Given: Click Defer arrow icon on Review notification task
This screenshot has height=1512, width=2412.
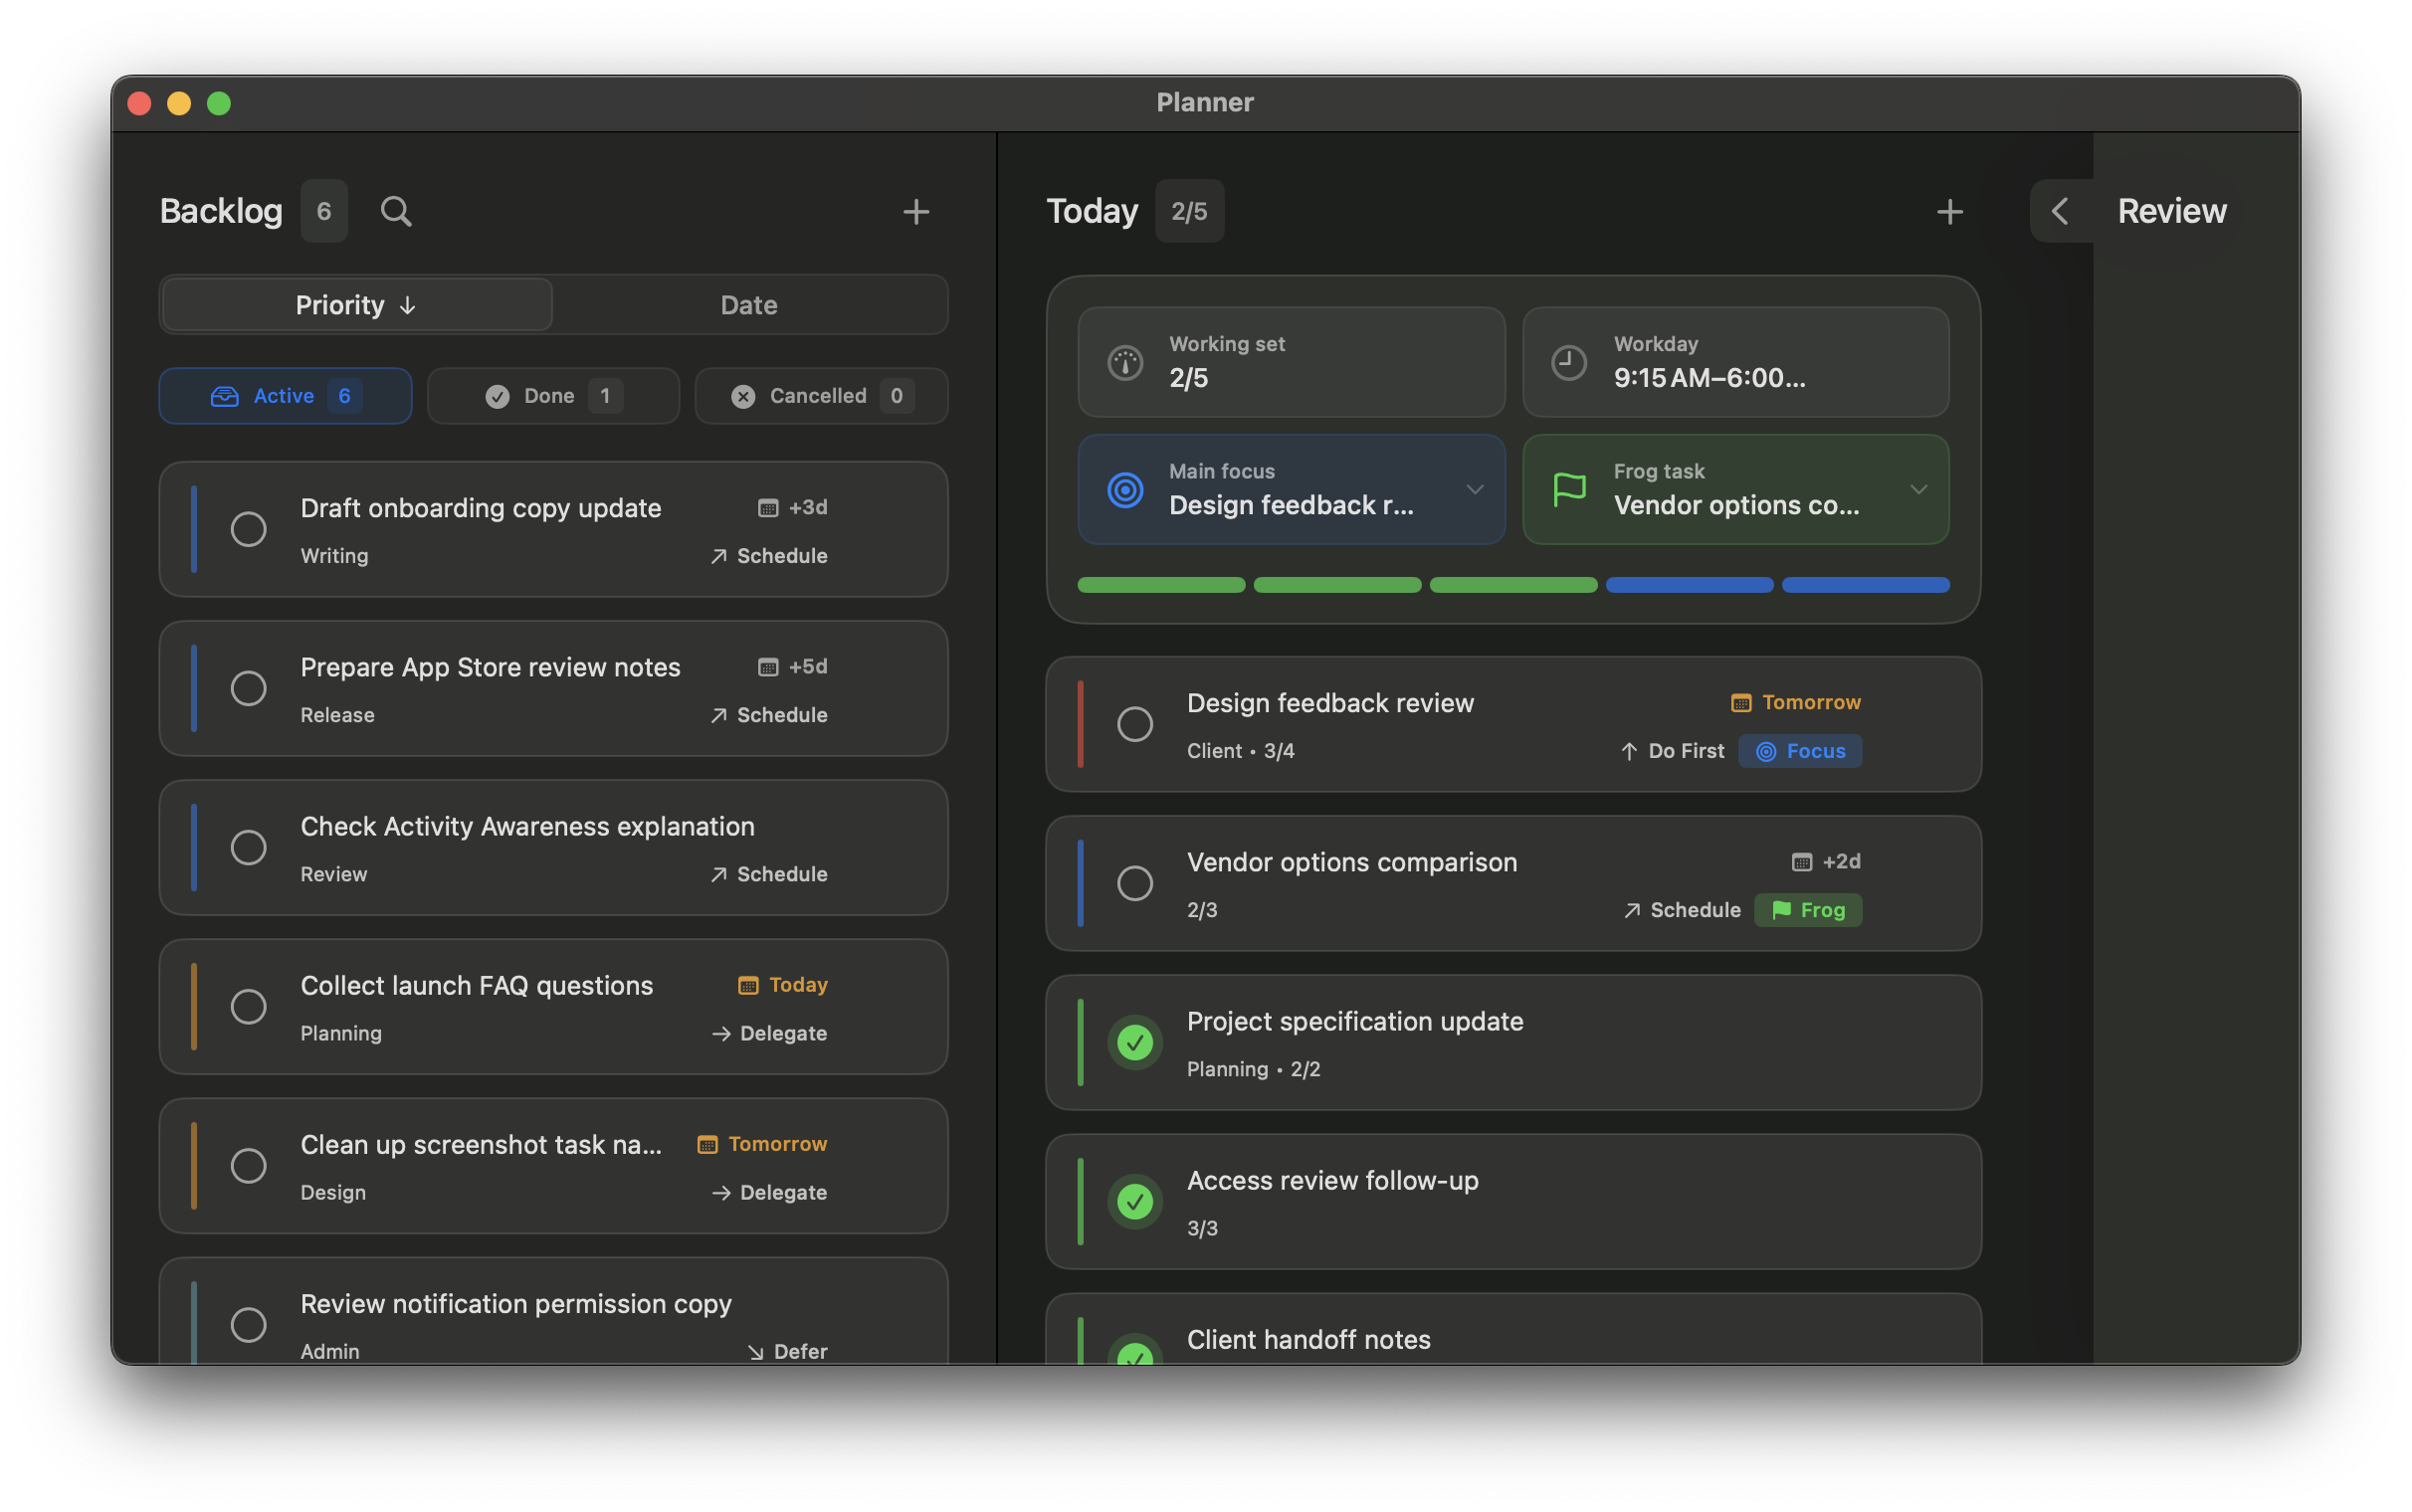Looking at the screenshot, I should point(755,1352).
